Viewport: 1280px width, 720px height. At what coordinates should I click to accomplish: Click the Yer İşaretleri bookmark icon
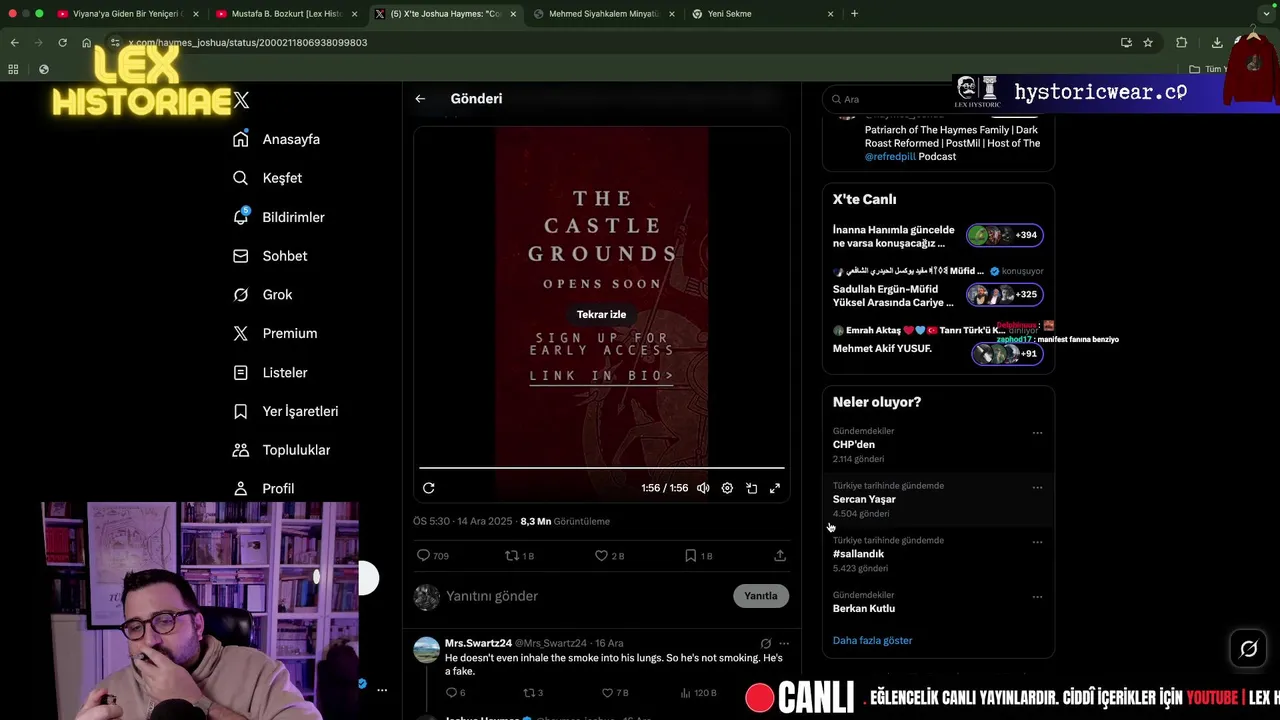click(240, 411)
